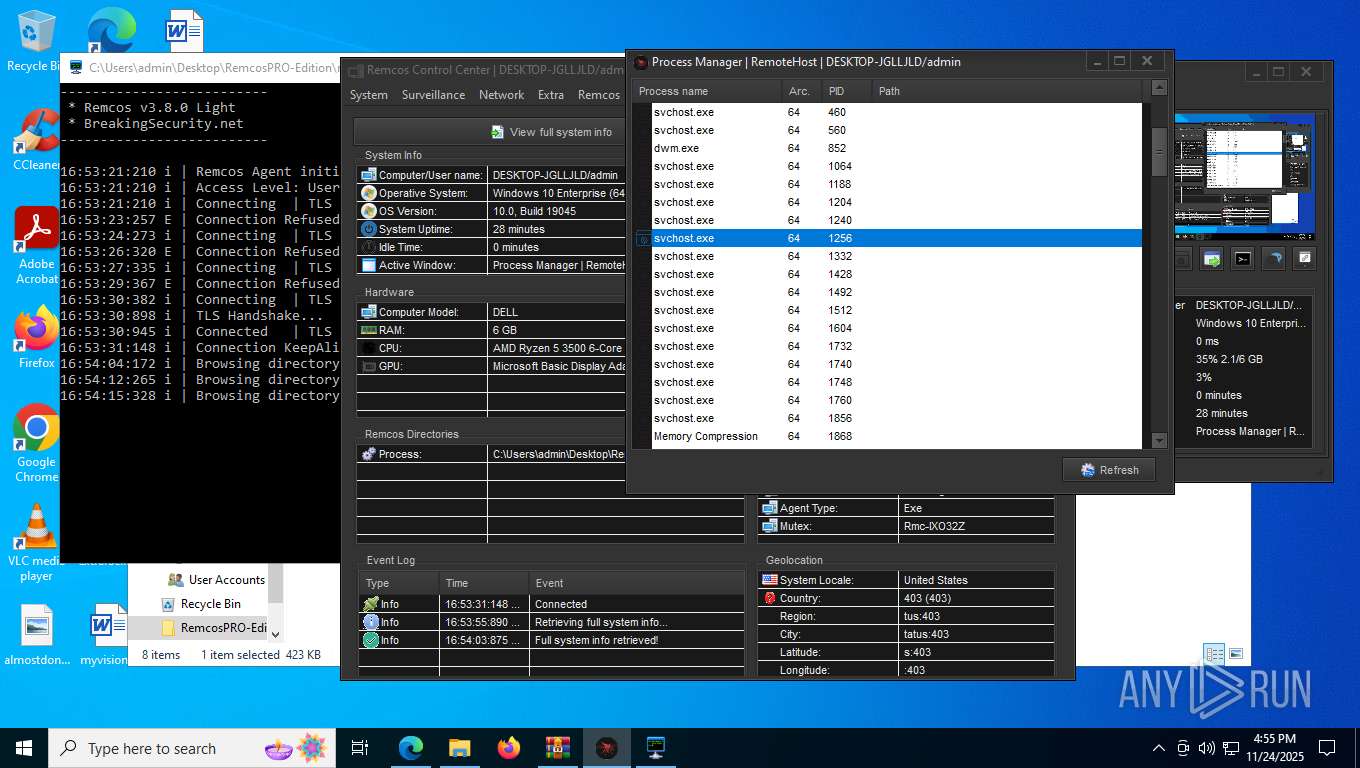
Task: Click the remote screen preview thumbnail
Action: click(1246, 175)
